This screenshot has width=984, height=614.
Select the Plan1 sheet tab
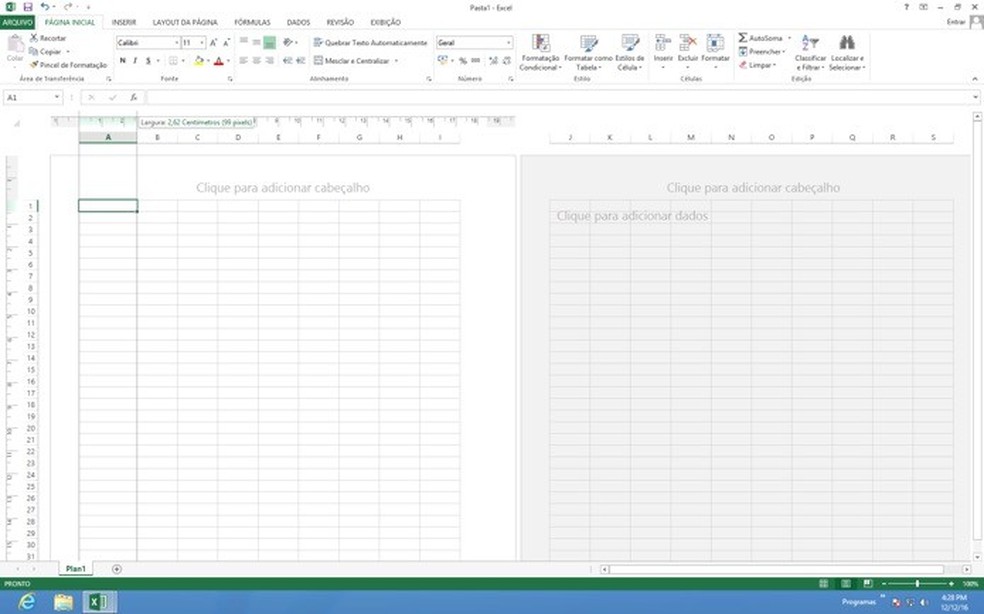coord(76,569)
